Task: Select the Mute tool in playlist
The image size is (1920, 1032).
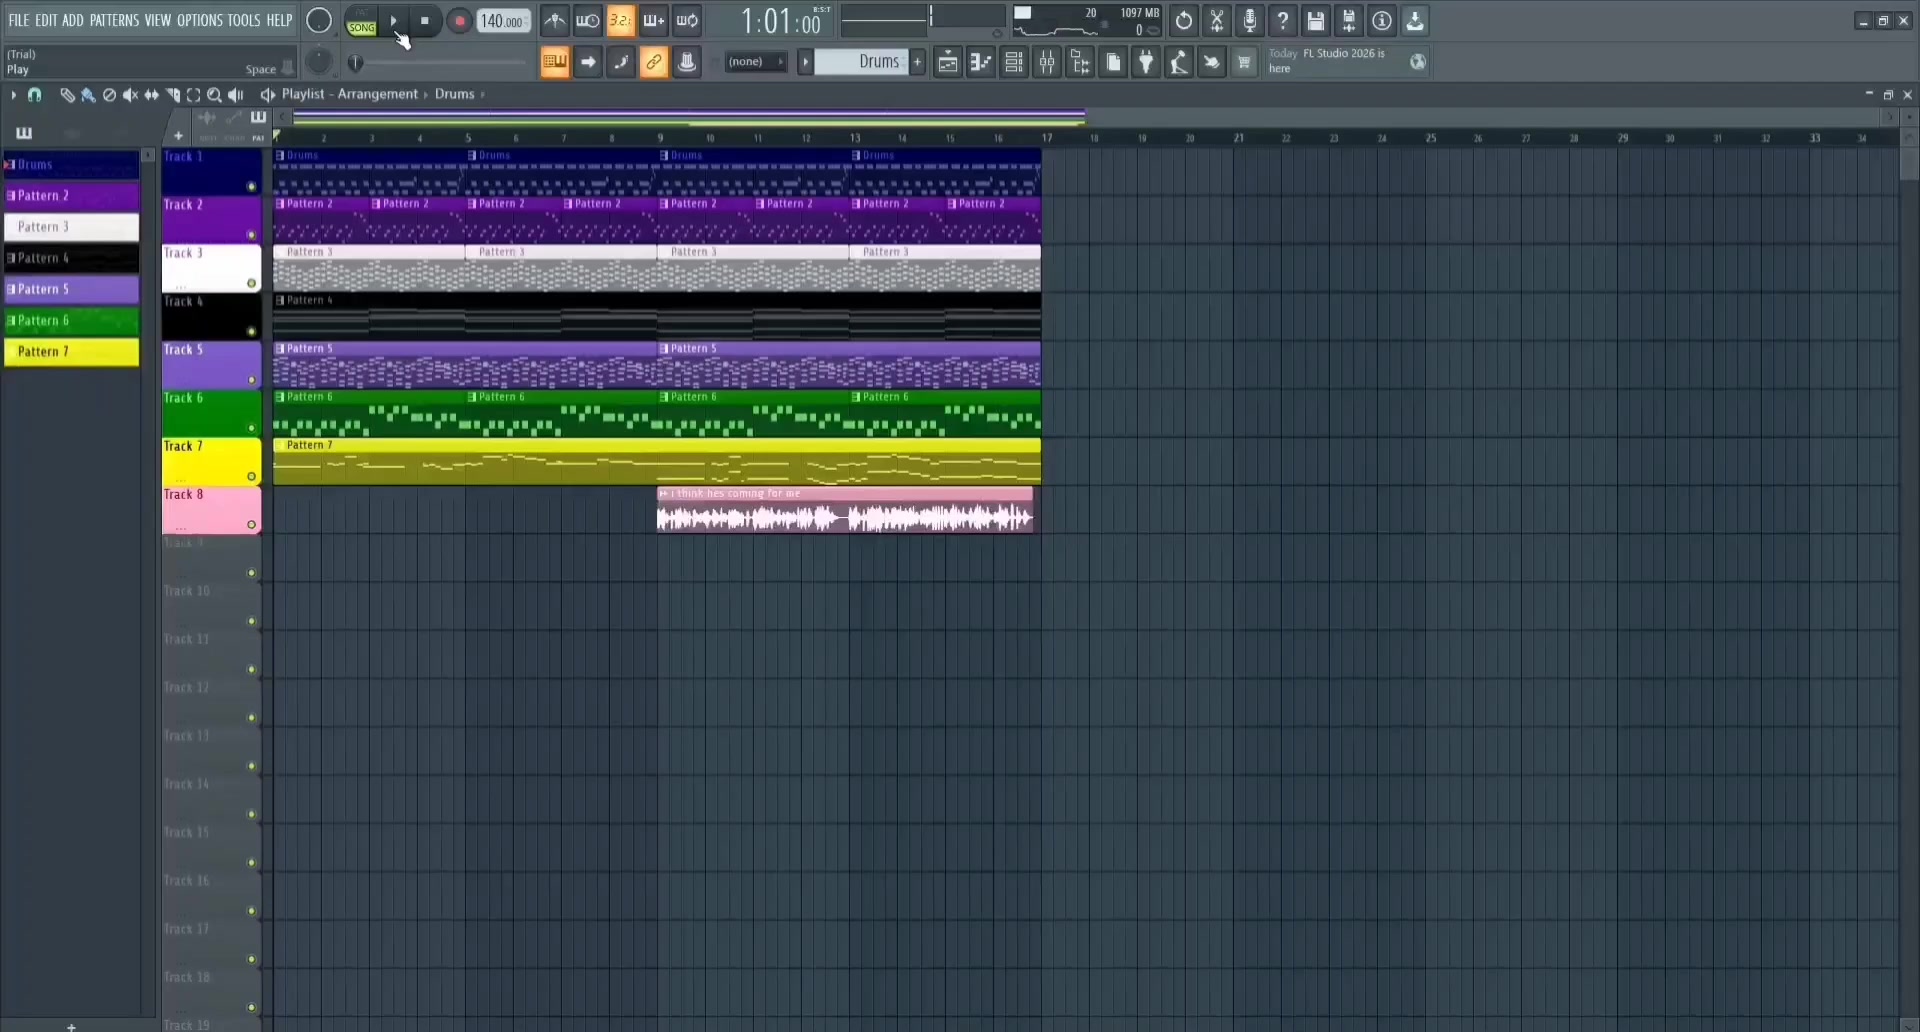Action: 130,95
